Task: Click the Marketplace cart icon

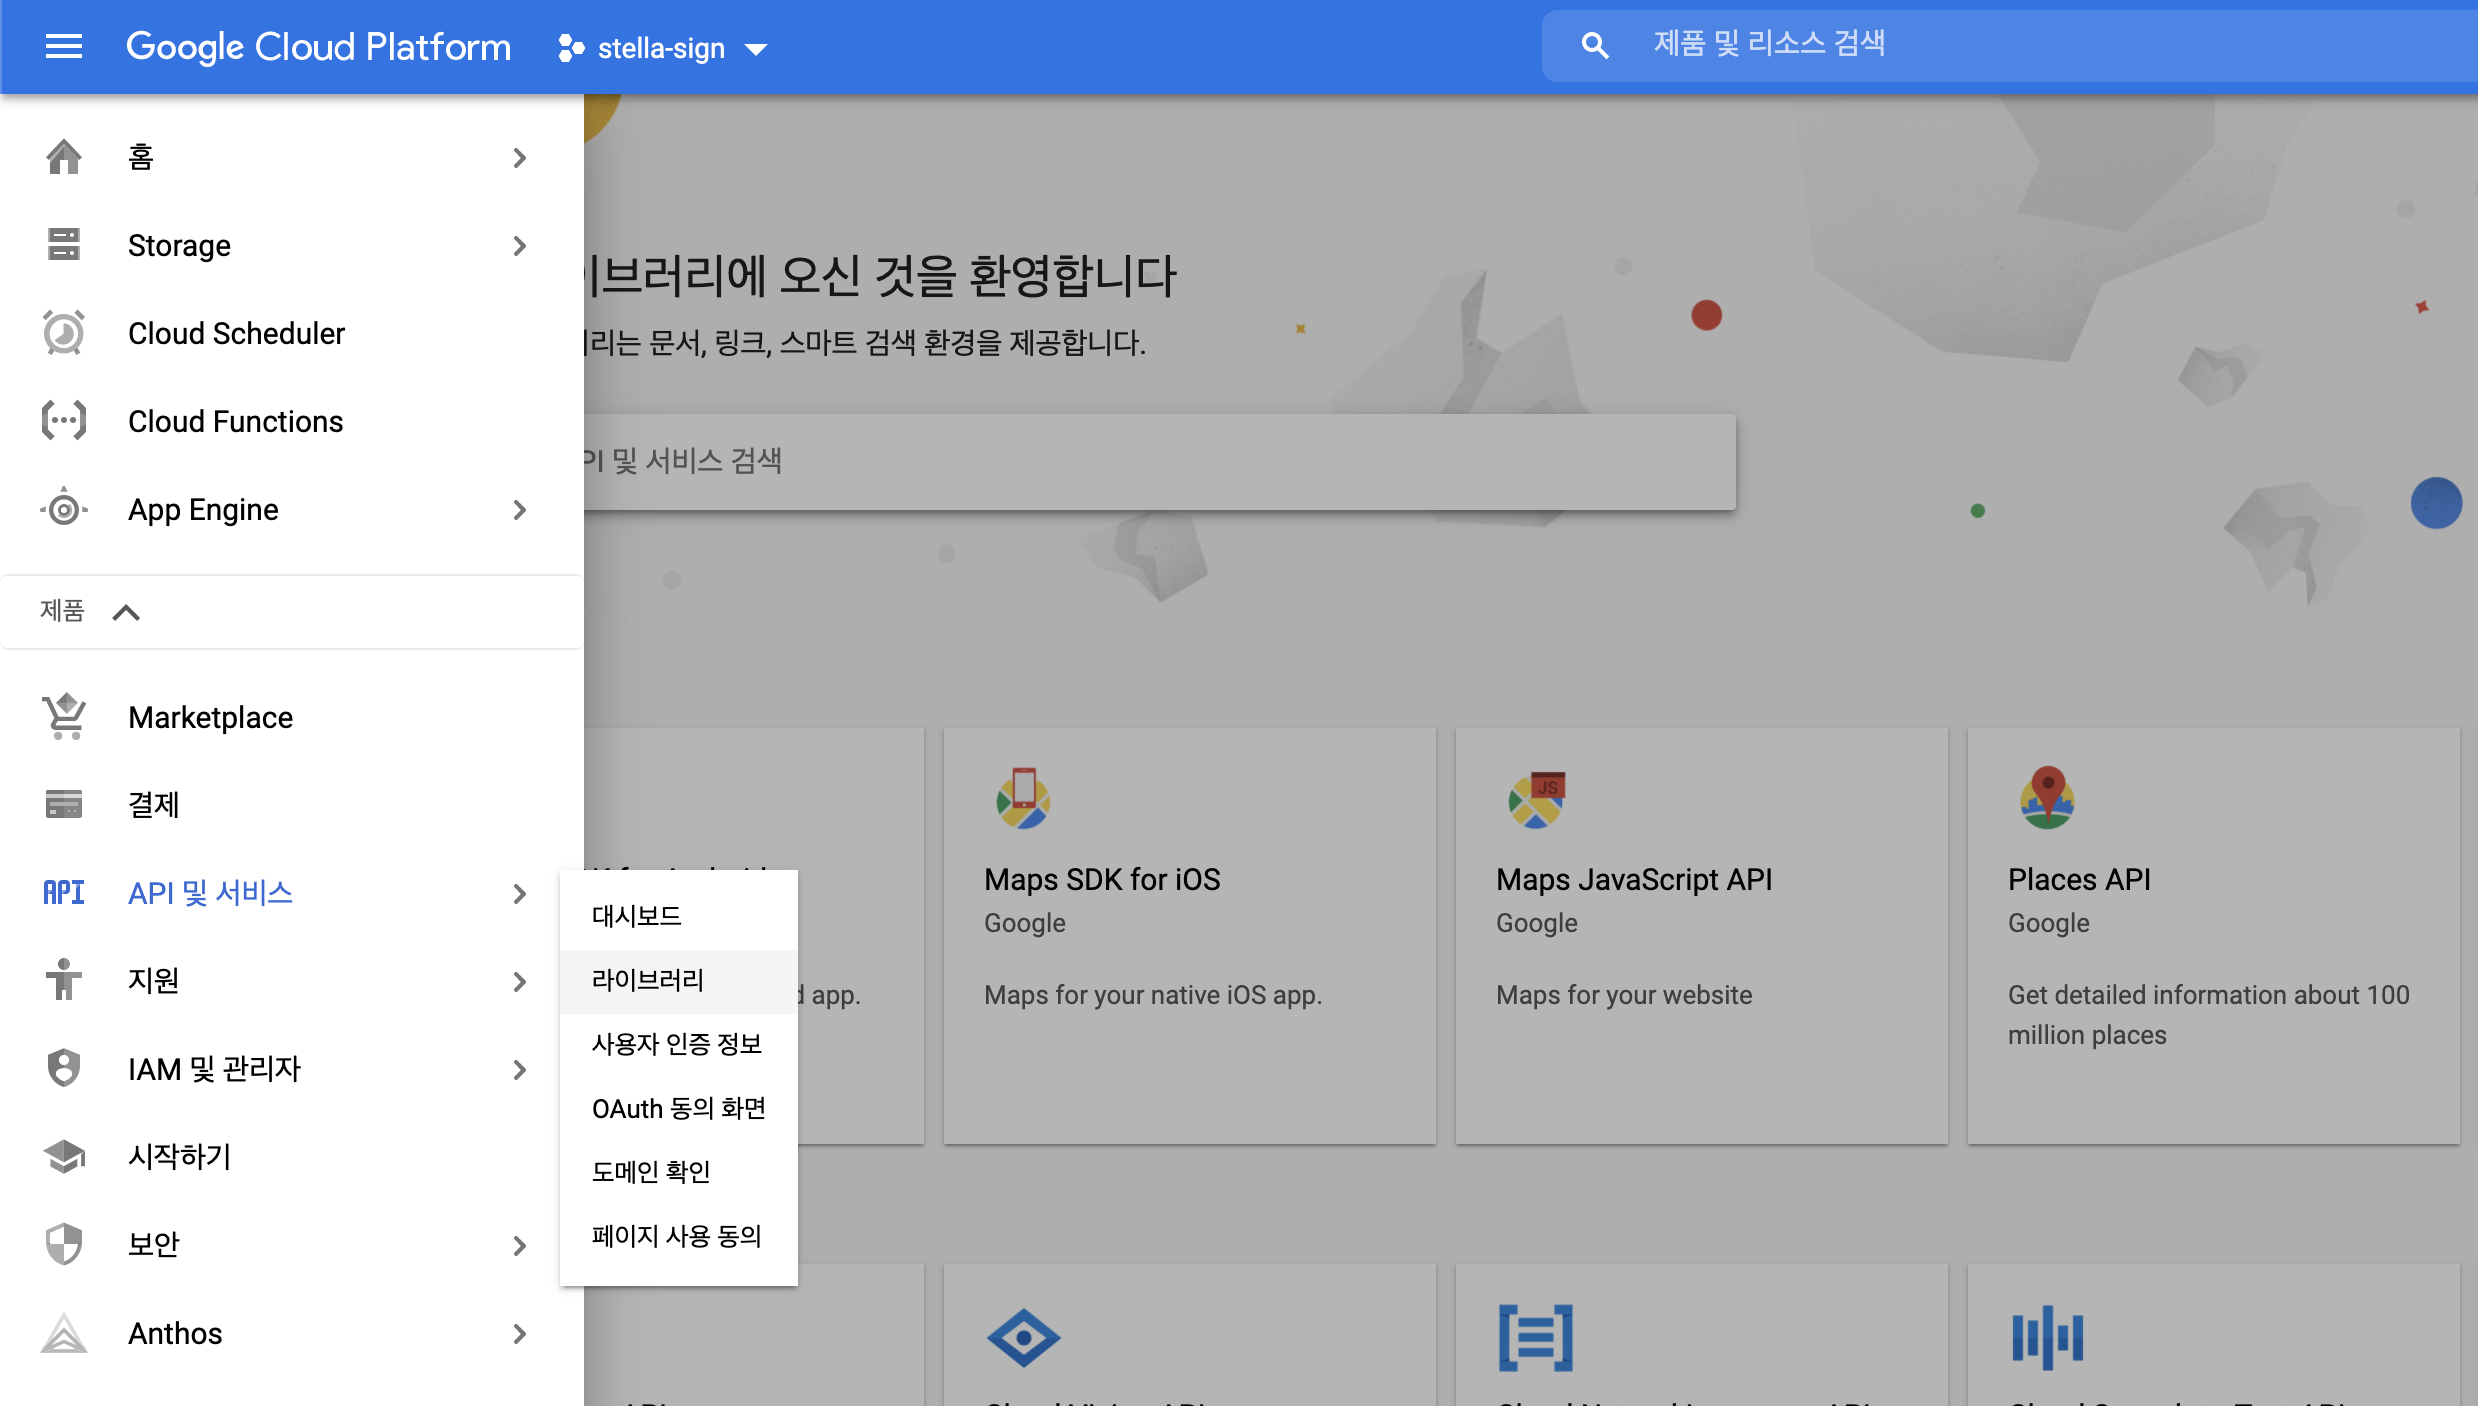Action: pos(64,717)
